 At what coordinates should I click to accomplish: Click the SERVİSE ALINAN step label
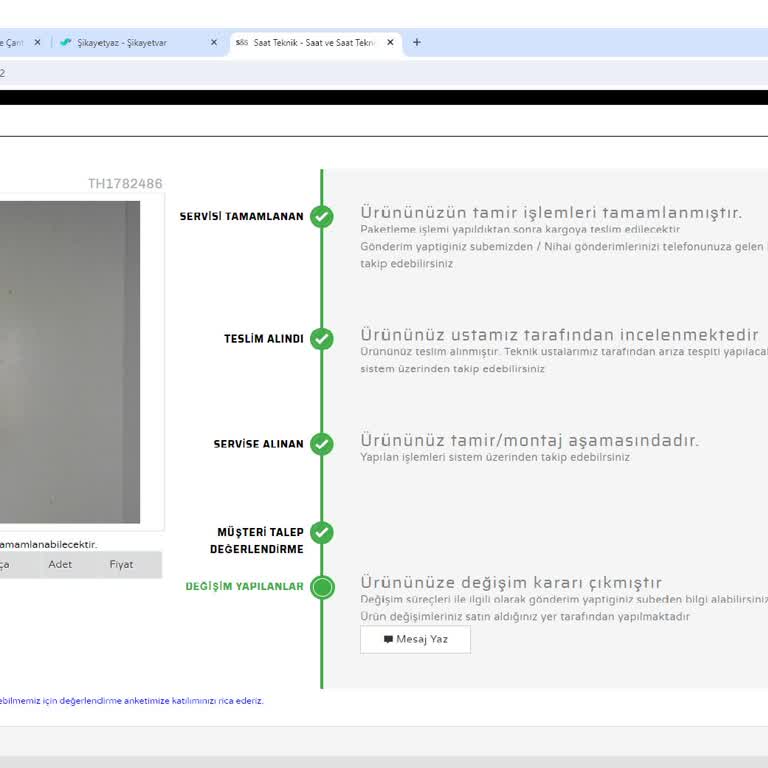259,444
